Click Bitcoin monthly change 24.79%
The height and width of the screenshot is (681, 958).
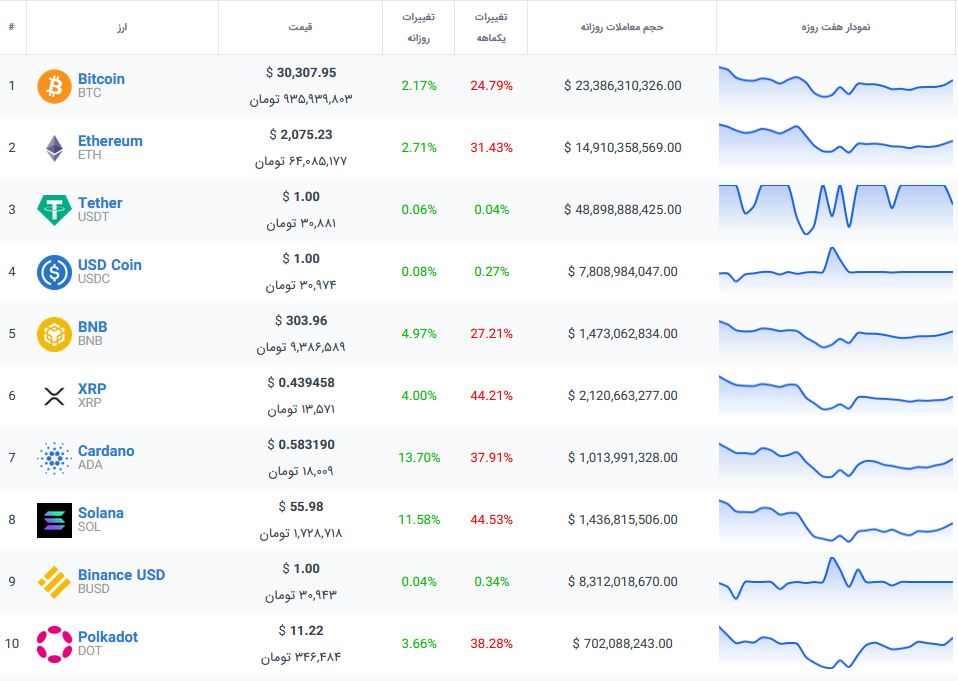(491, 86)
